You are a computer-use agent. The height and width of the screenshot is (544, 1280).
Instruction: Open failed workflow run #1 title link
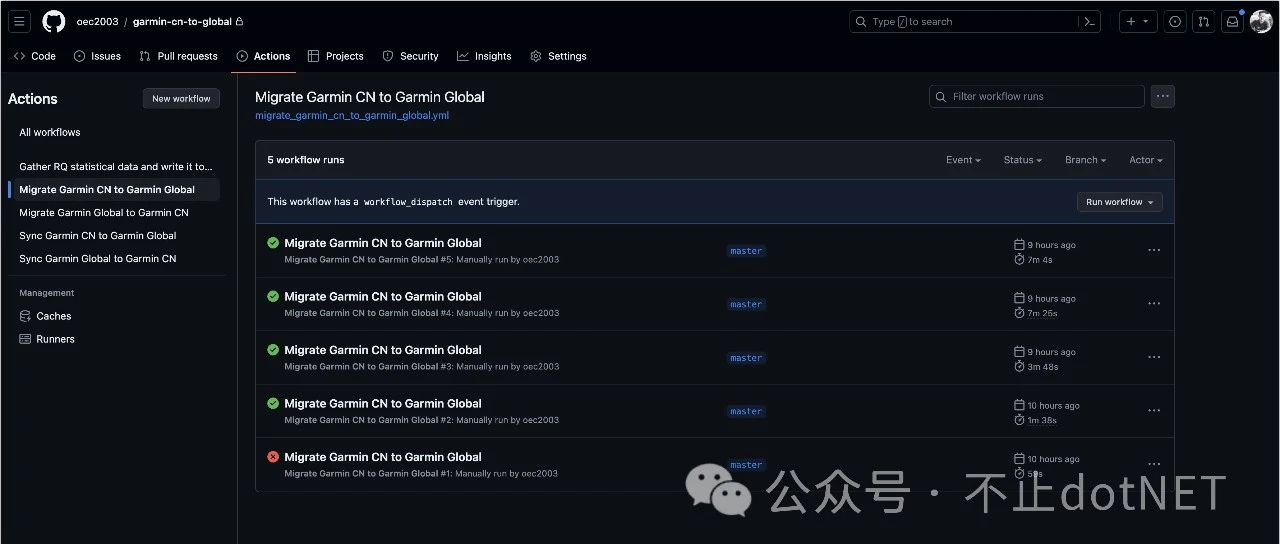pos(383,457)
